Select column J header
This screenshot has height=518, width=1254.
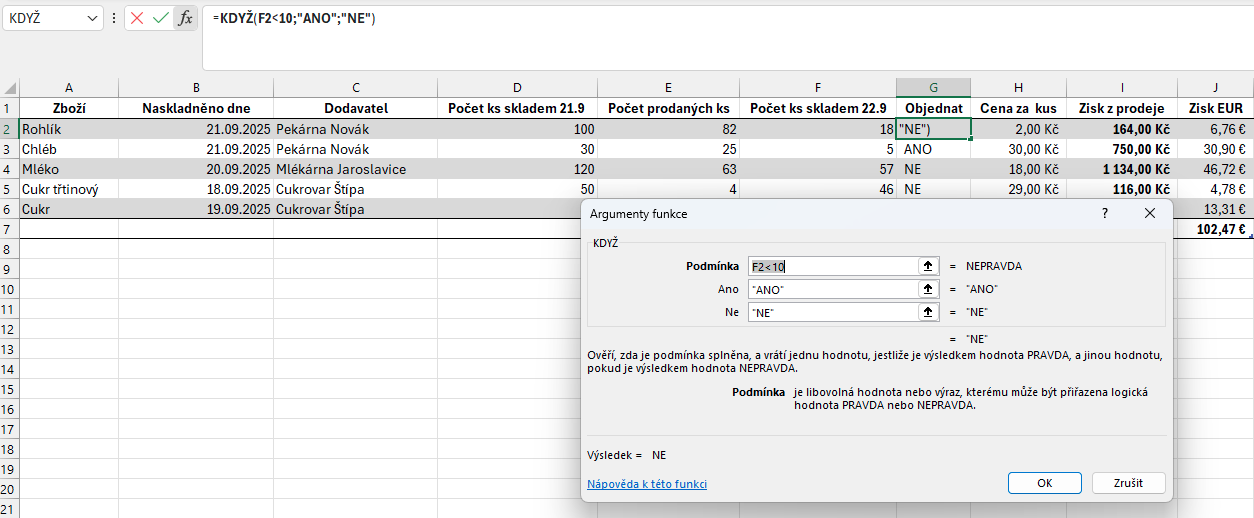pos(1215,88)
